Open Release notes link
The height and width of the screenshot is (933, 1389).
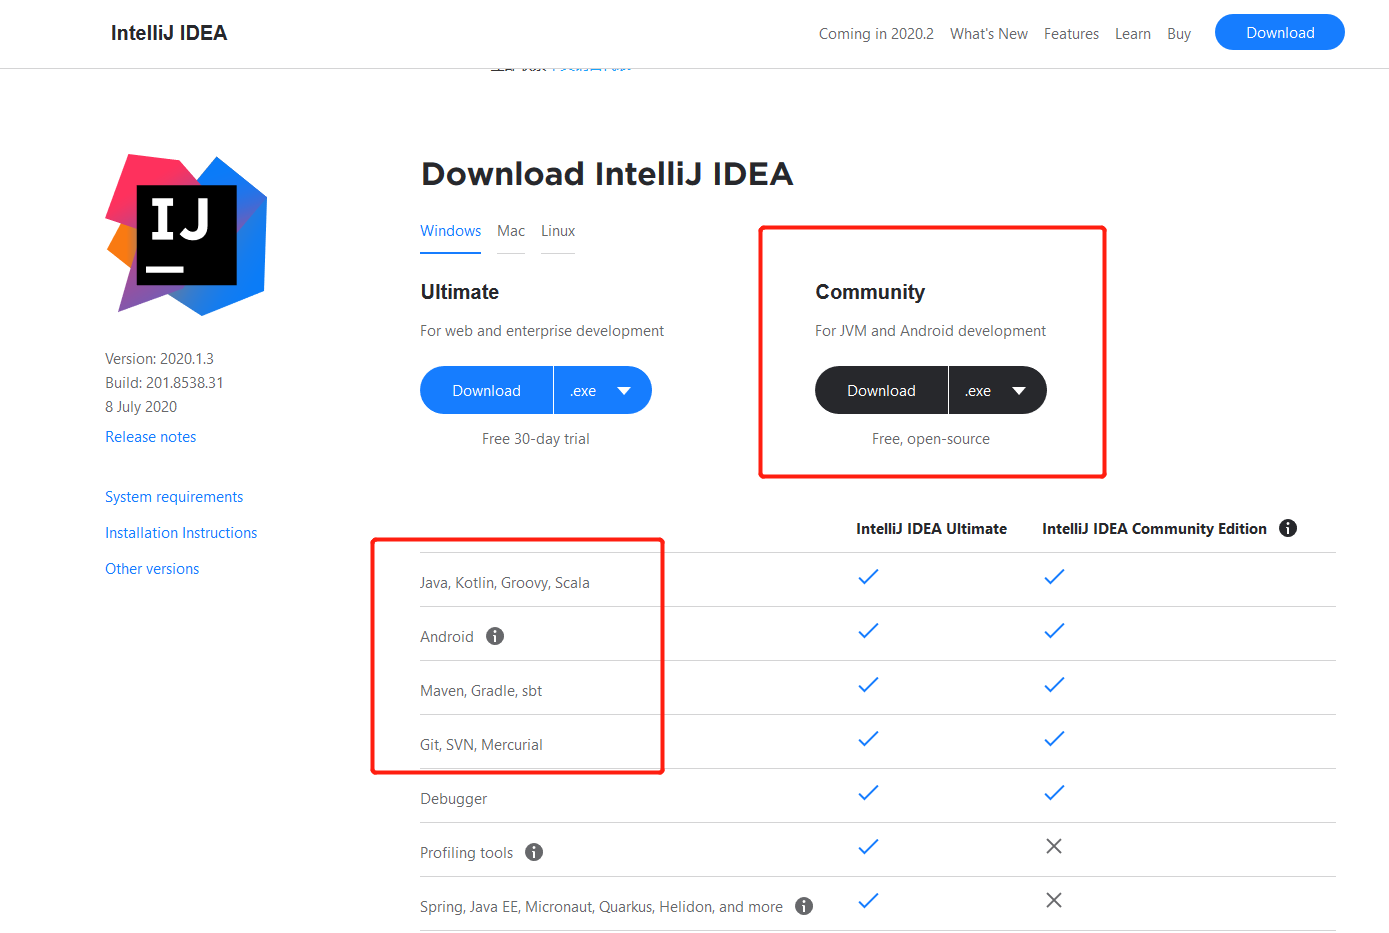tap(151, 437)
